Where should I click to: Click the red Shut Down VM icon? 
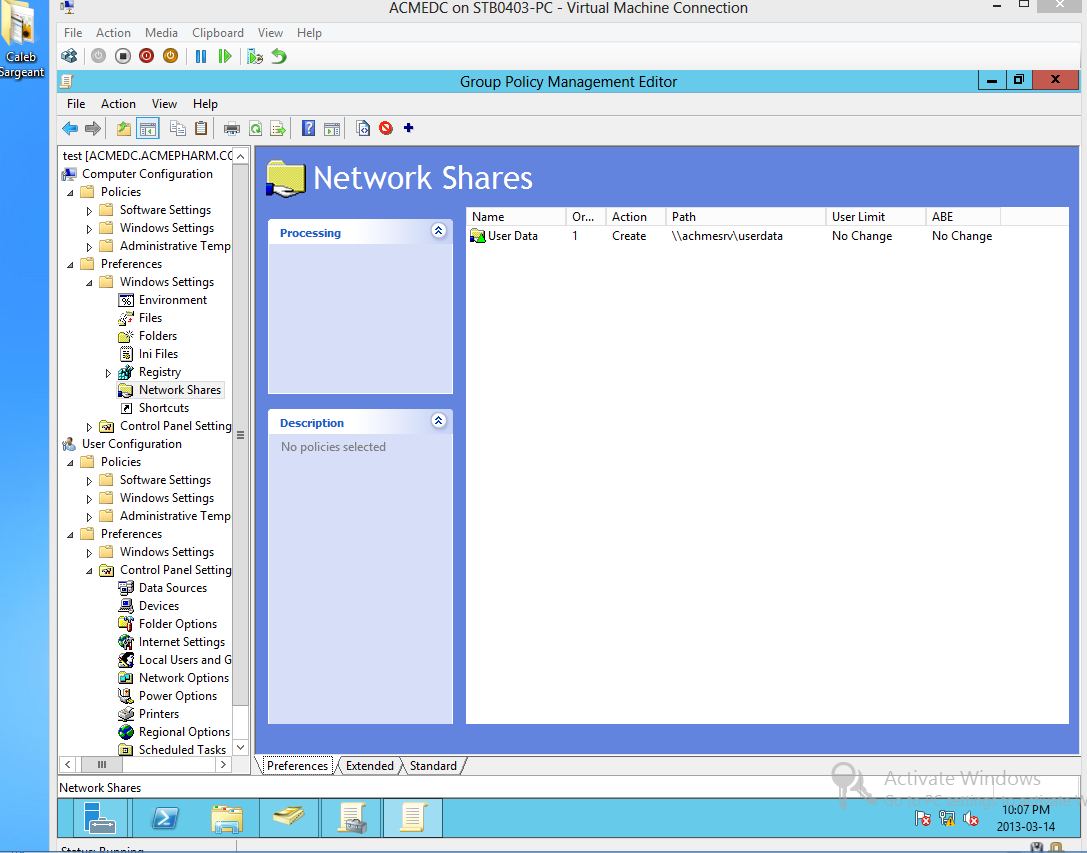pos(146,56)
